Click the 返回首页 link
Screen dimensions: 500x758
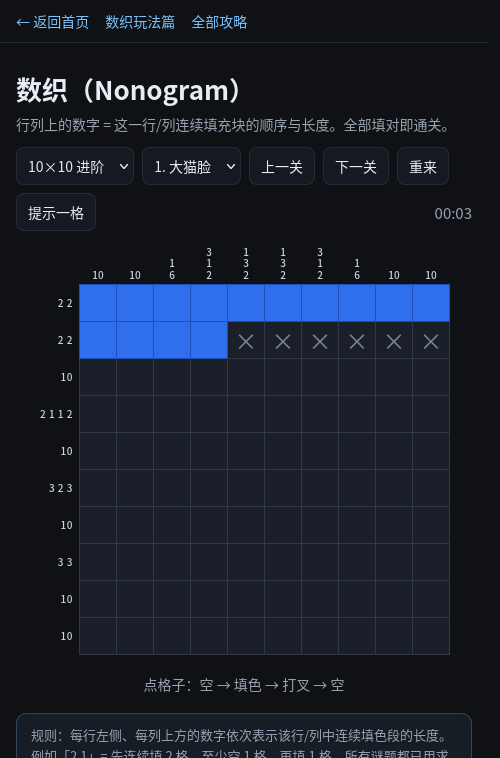52,22
